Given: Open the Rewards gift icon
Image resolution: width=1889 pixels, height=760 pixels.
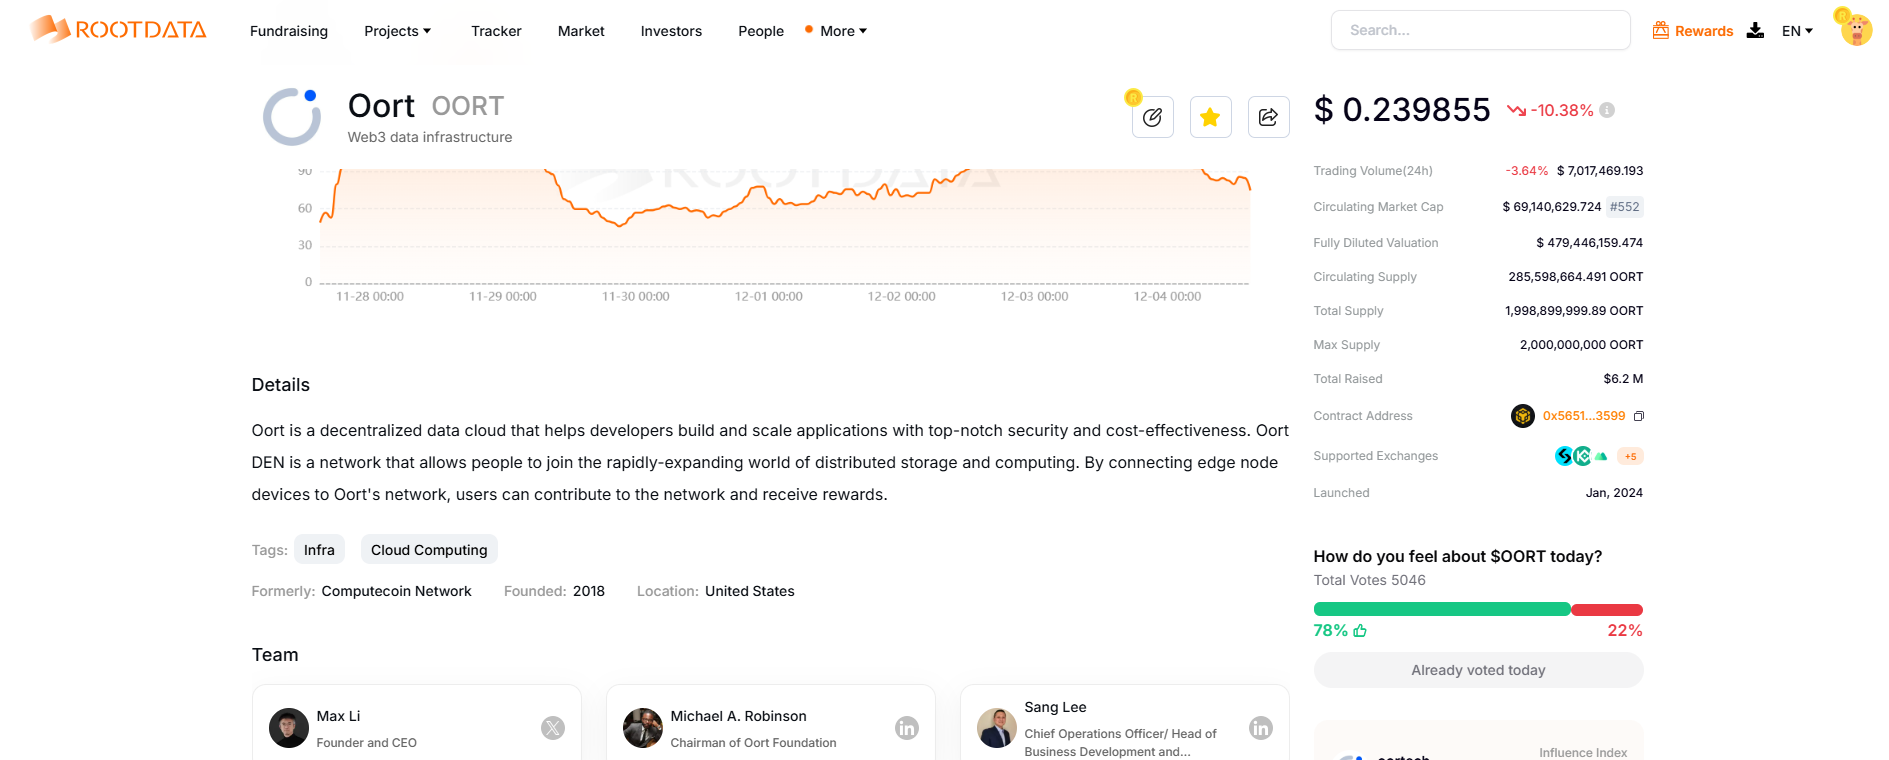Looking at the screenshot, I should 1661,31.
